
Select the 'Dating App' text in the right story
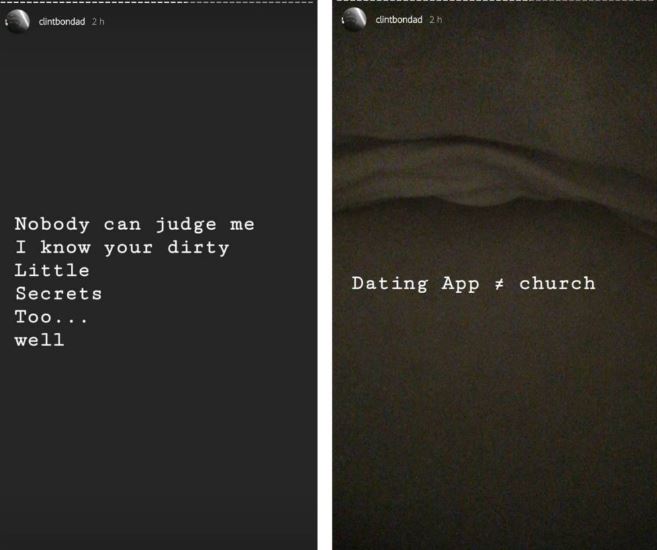pyautogui.click(x=415, y=284)
